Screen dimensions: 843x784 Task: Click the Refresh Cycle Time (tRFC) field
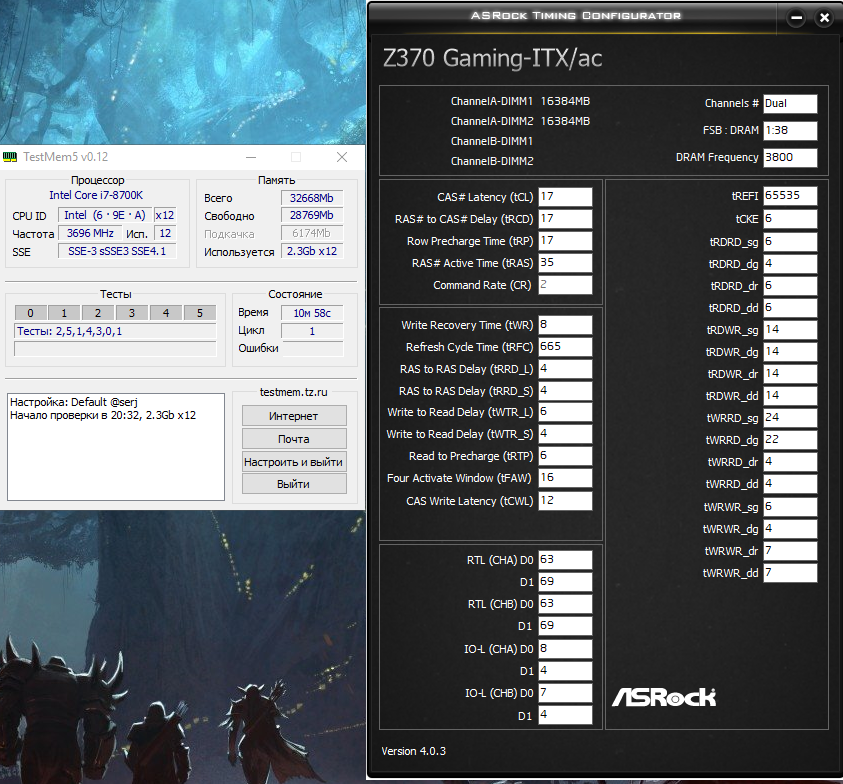565,346
